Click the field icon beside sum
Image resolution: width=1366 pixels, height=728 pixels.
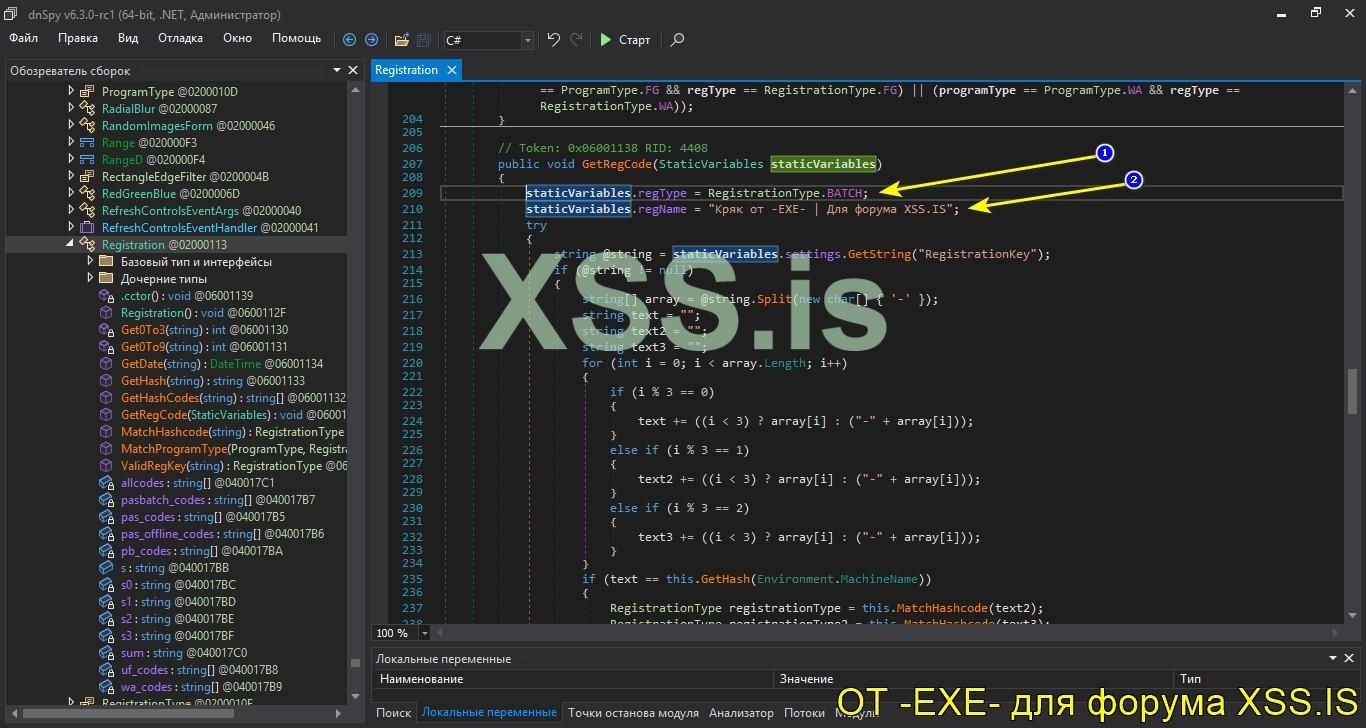(x=106, y=653)
